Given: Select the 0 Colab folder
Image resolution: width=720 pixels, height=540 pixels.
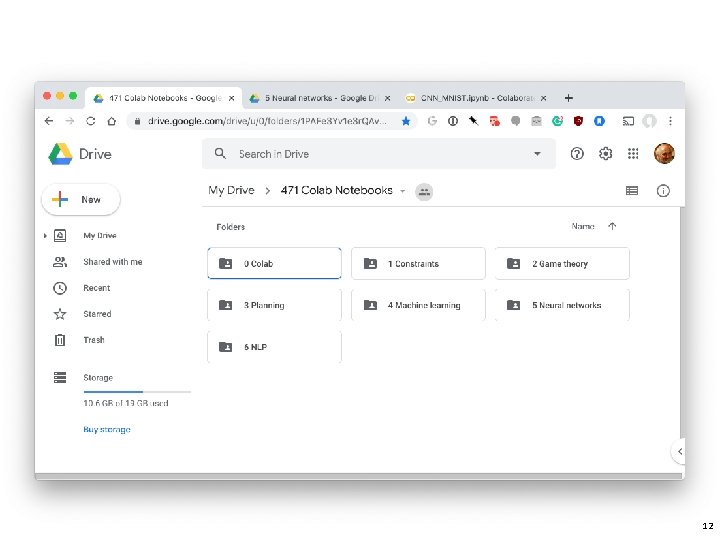Looking at the screenshot, I should 274,263.
